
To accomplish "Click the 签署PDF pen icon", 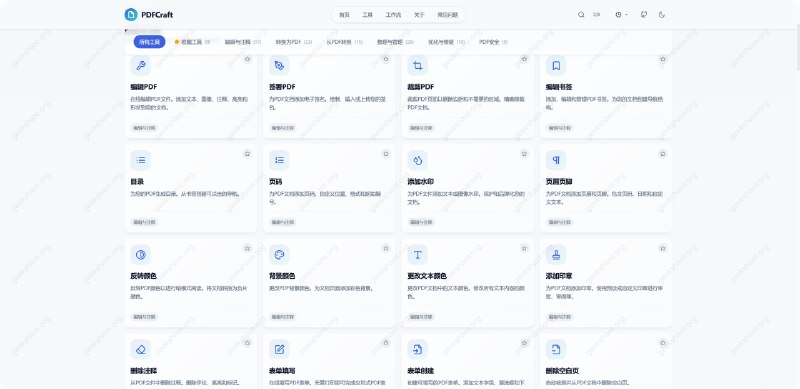I will point(279,66).
